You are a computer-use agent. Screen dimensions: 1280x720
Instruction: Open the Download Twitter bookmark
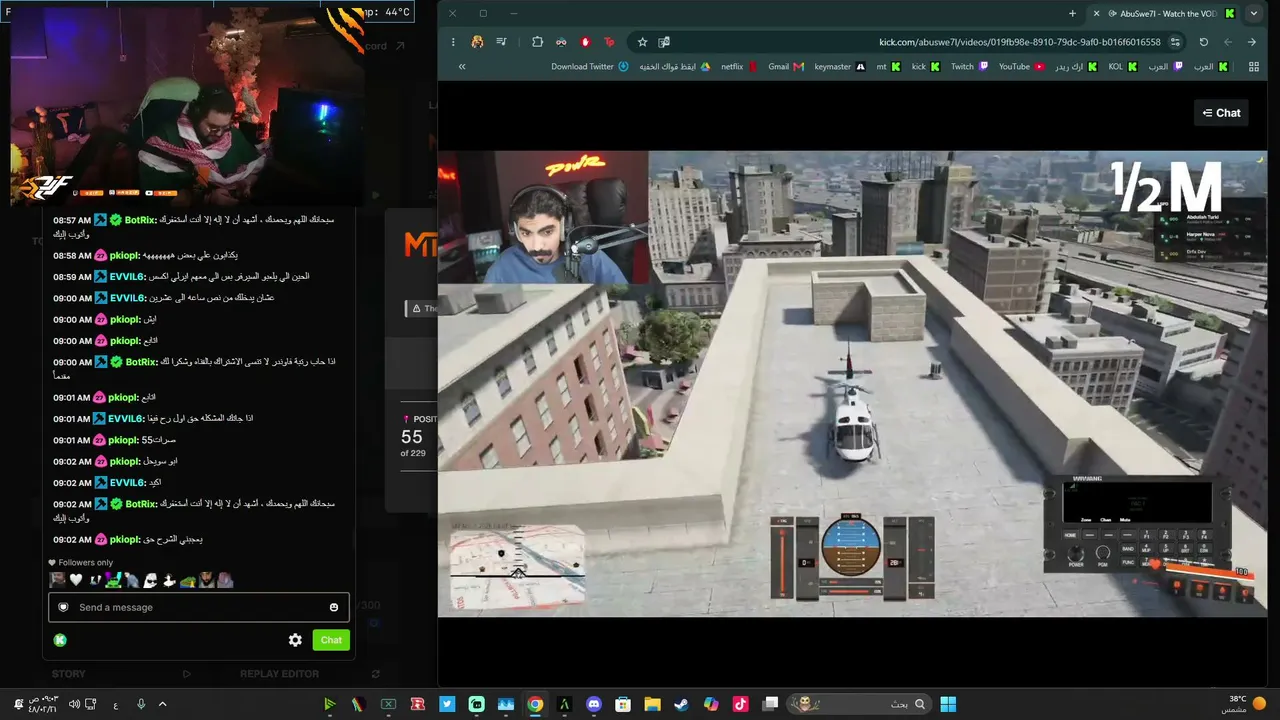590,67
